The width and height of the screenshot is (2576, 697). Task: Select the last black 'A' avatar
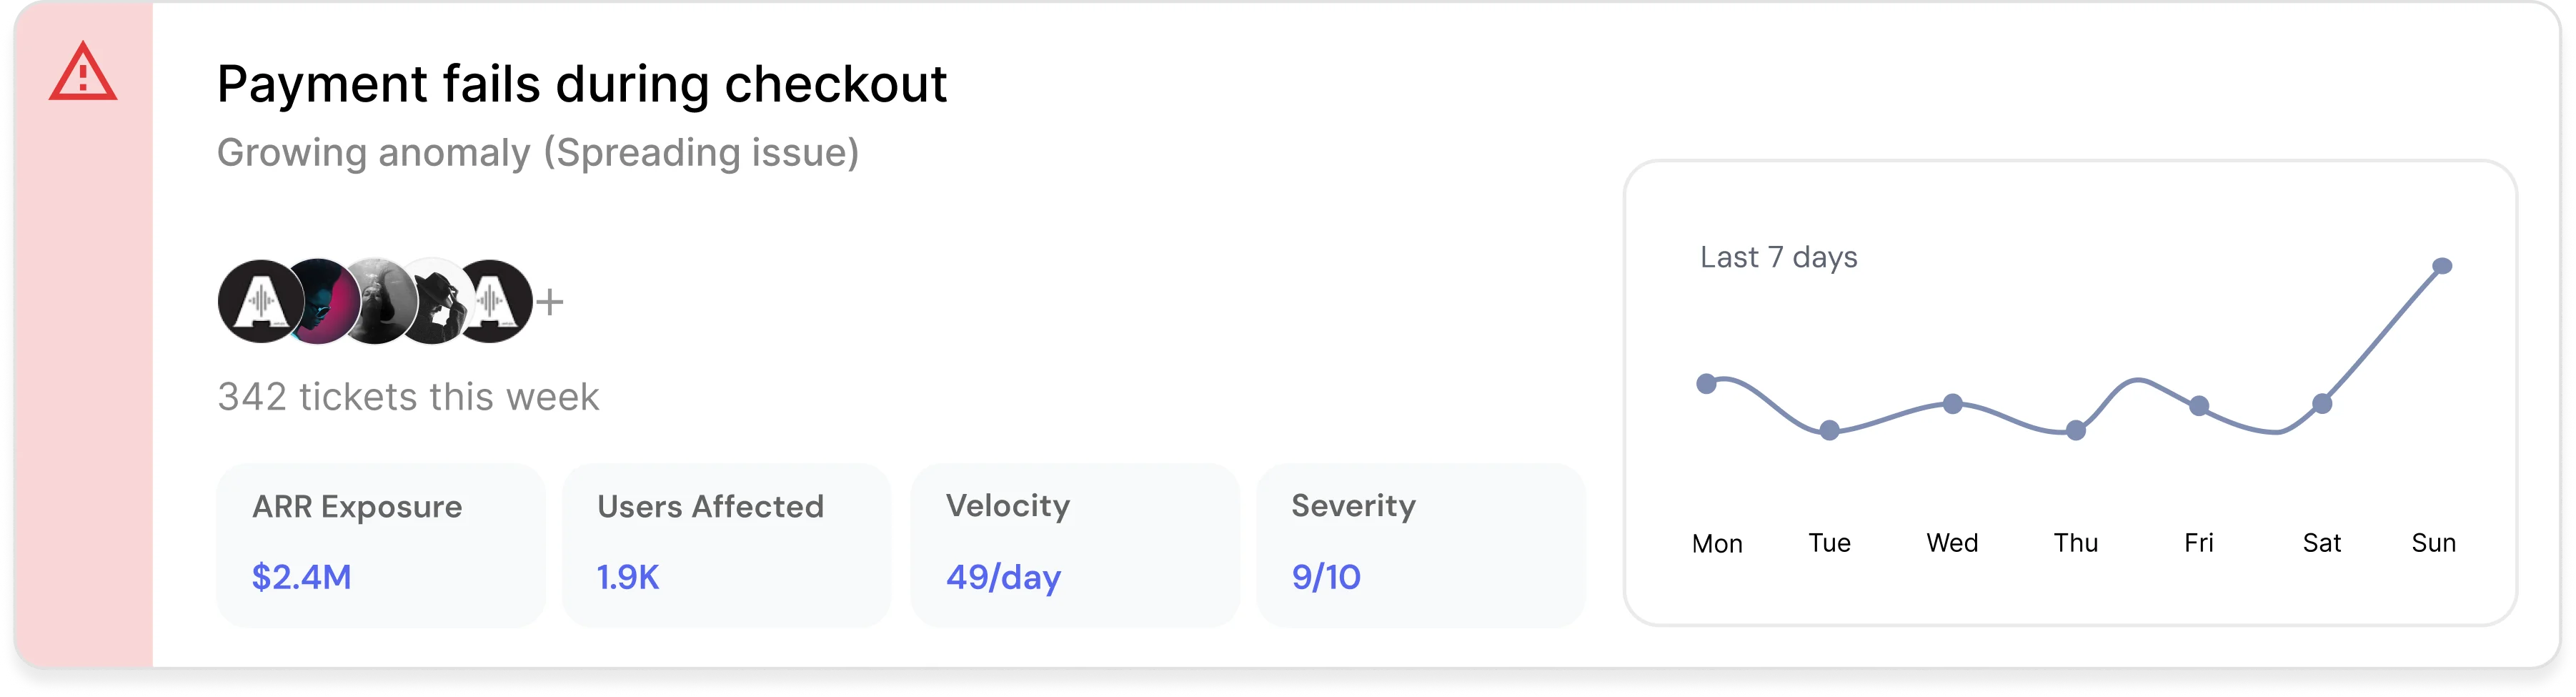[x=490, y=301]
